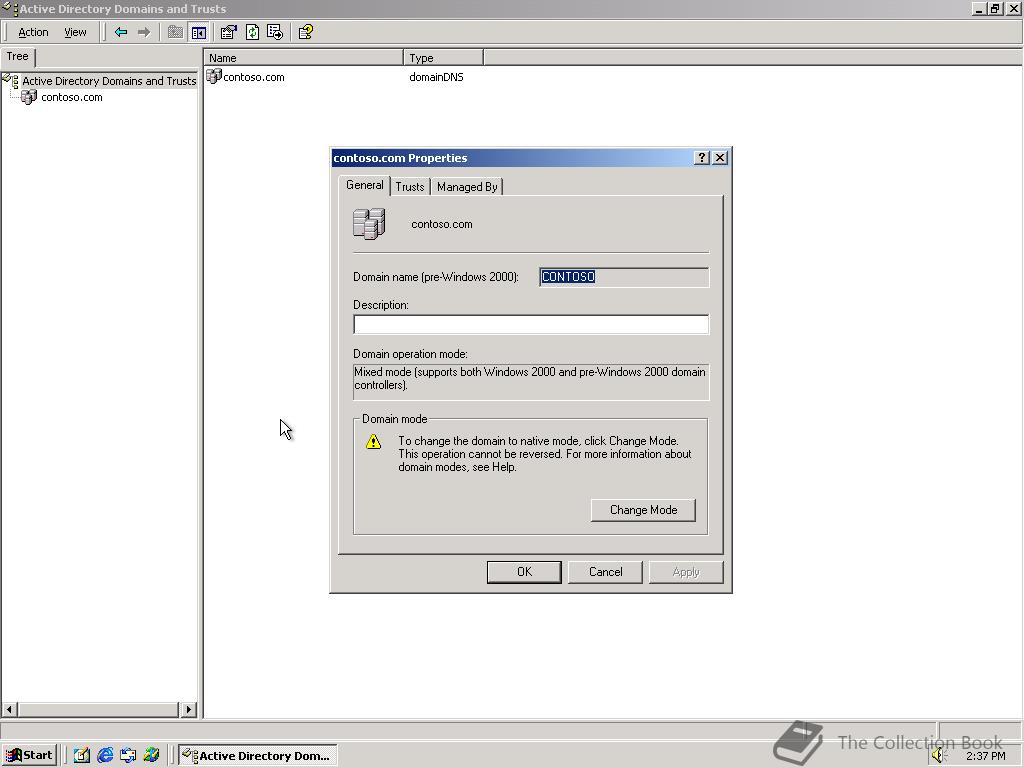This screenshot has height=768, width=1024.
Task: Click the Description text field
Action: click(x=530, y=325)
